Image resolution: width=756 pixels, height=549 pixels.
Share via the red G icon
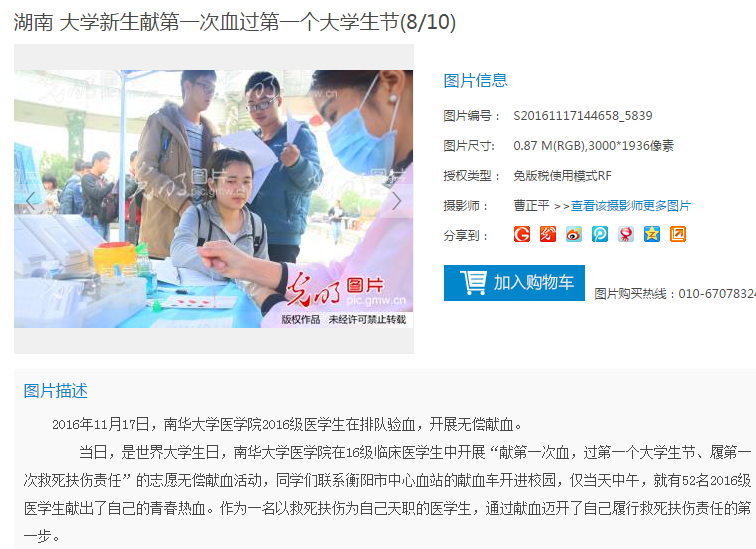(522, 234)
